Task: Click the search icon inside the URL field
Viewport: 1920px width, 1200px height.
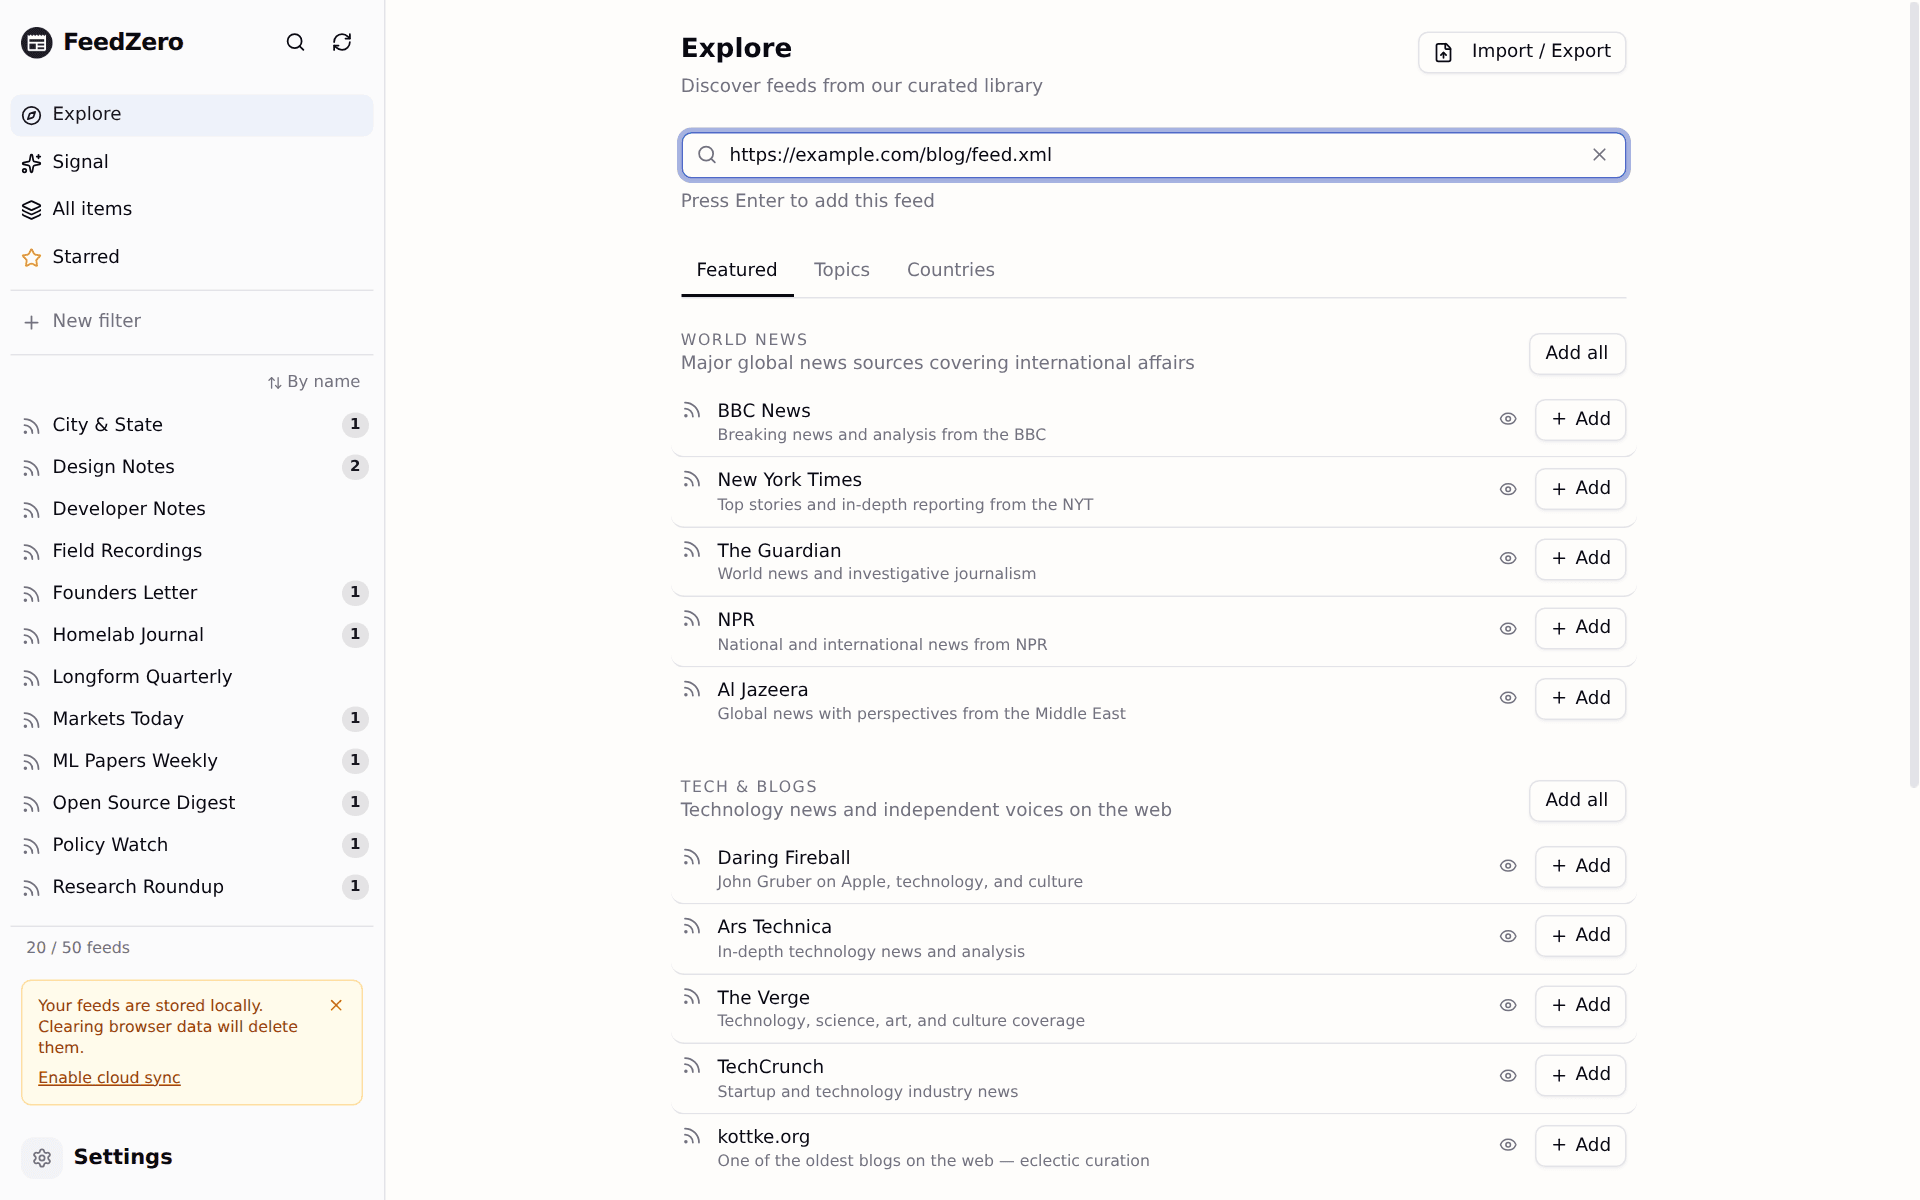Action: point(707,155)
